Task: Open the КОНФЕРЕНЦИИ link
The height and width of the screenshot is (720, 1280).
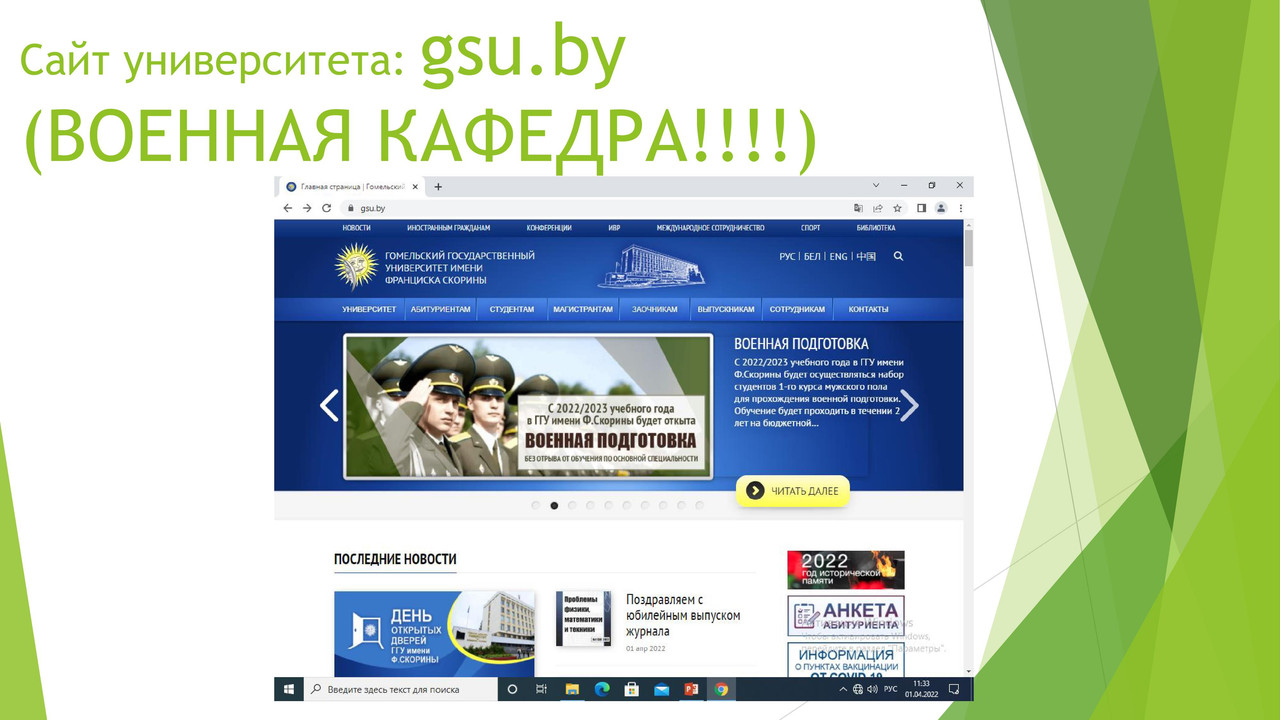Action: pos(549,228)
